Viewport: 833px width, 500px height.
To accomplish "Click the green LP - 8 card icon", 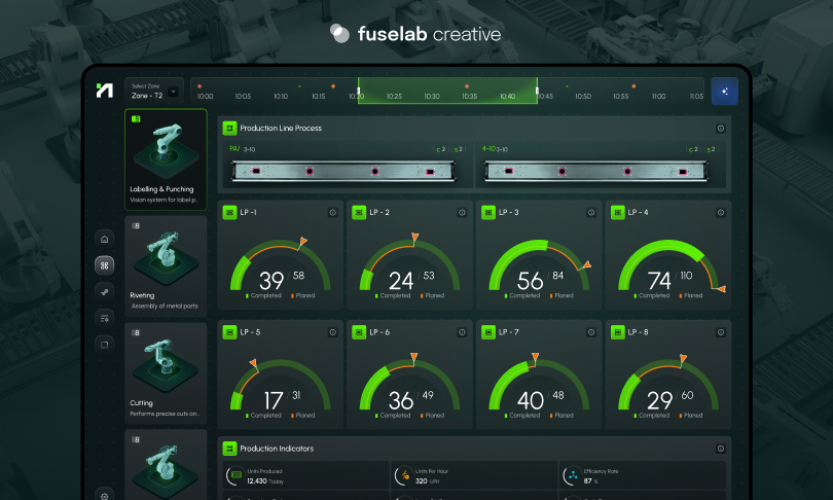I will coord(617,332).
